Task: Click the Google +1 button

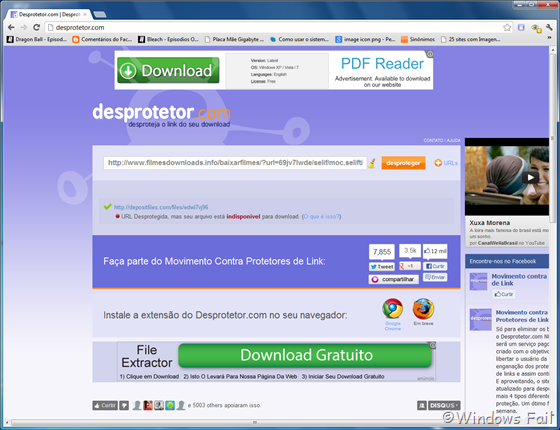Action: (x=410, y=266)
